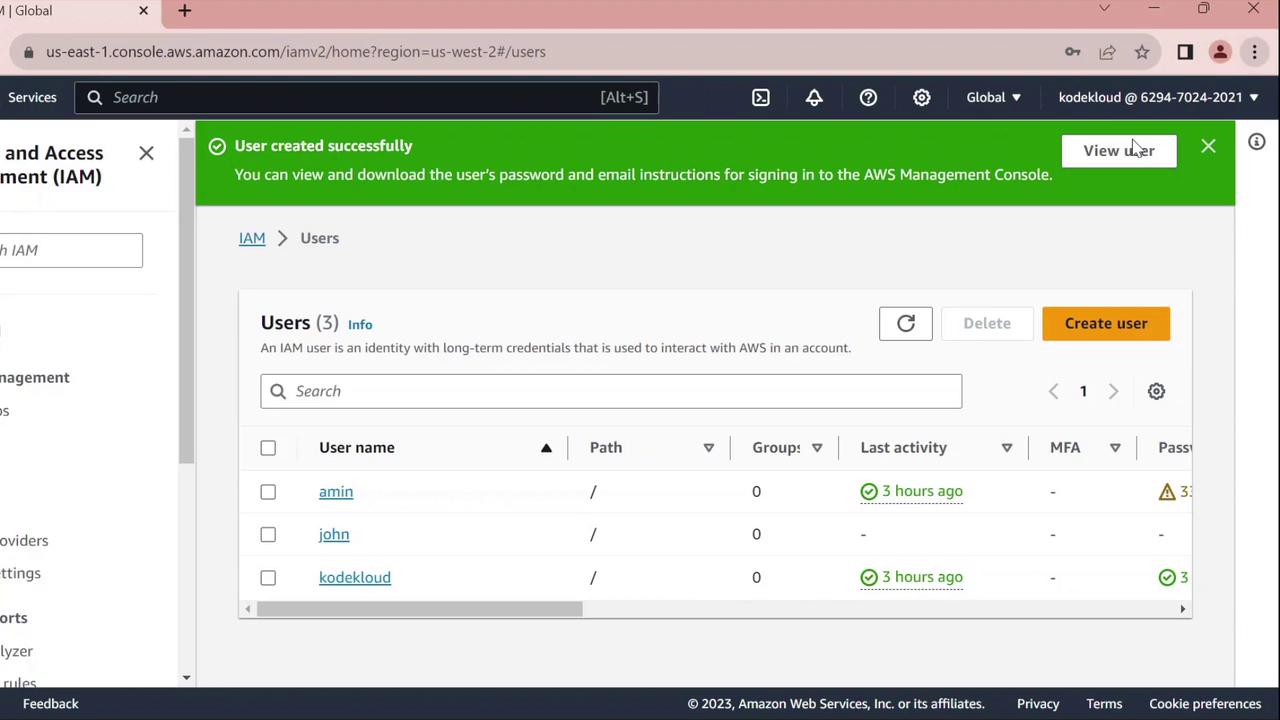The width and height of the screenshot is (1280, 720).
Task: Open AWS CloudShell icon in top bar
Action: (x=761, y=97)
